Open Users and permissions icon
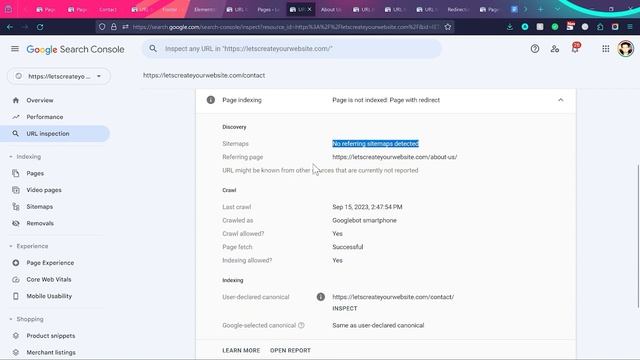 555,49
